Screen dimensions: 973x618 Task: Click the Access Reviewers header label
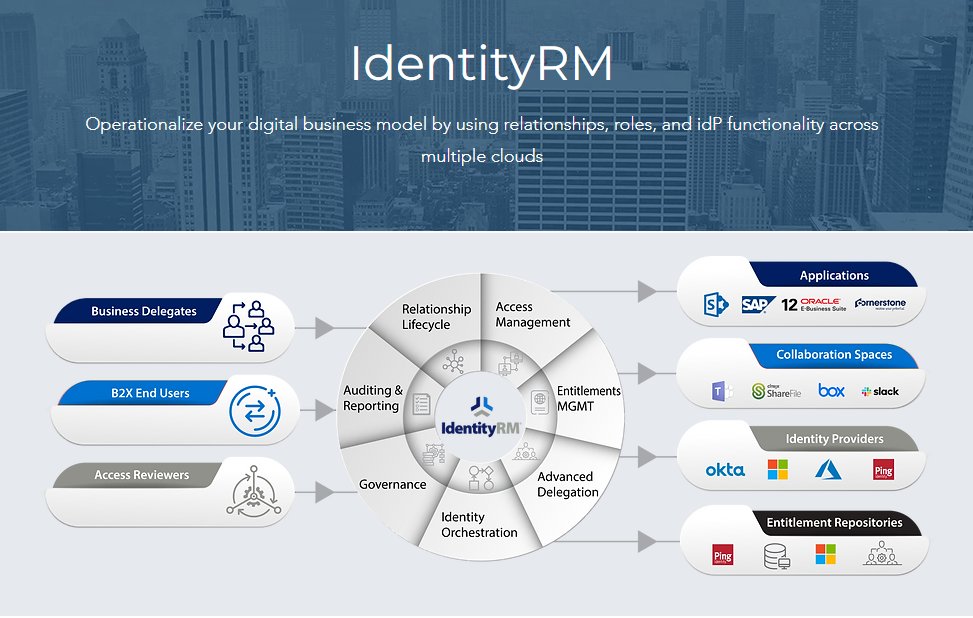click(x=141, y=475)
